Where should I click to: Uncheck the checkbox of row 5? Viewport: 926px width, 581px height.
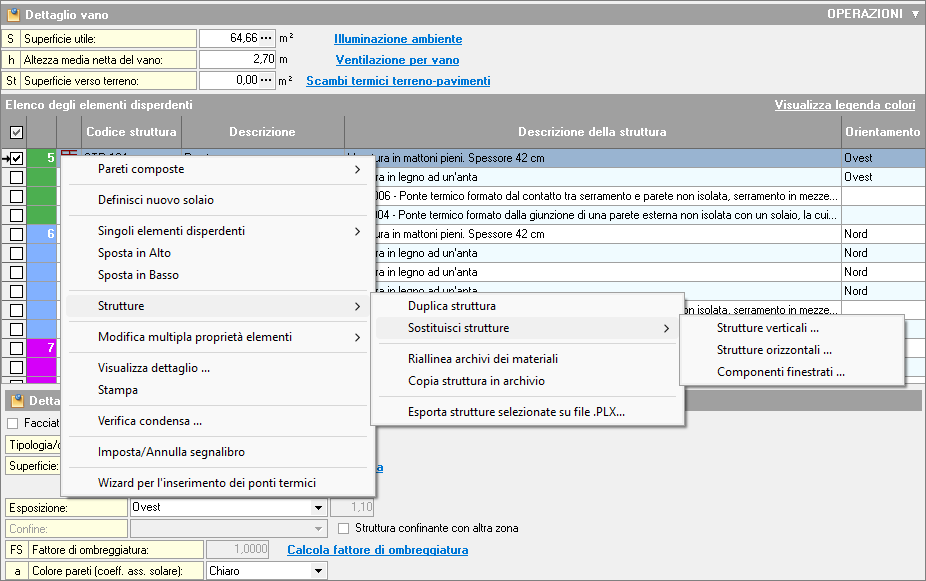pos(16,158)
